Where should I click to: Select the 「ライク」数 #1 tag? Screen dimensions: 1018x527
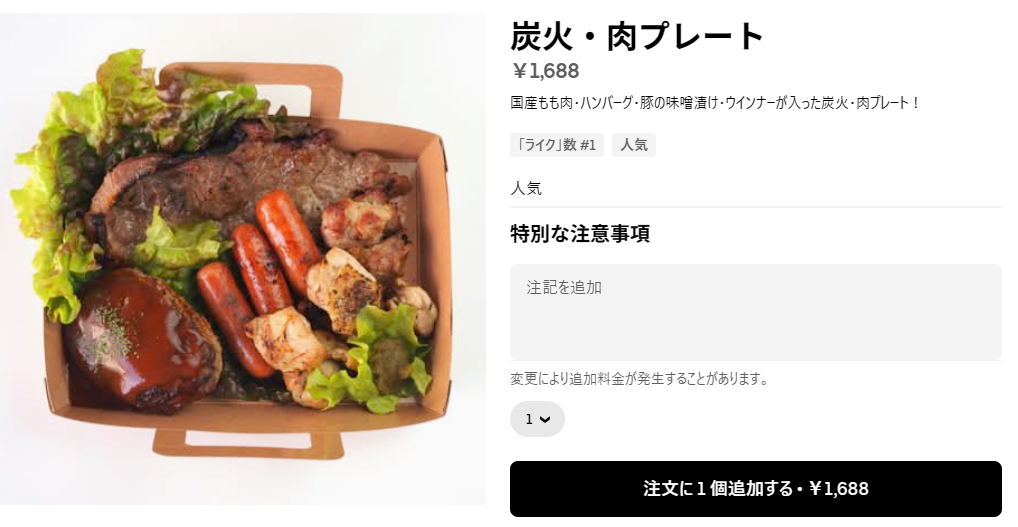point(556,145)
